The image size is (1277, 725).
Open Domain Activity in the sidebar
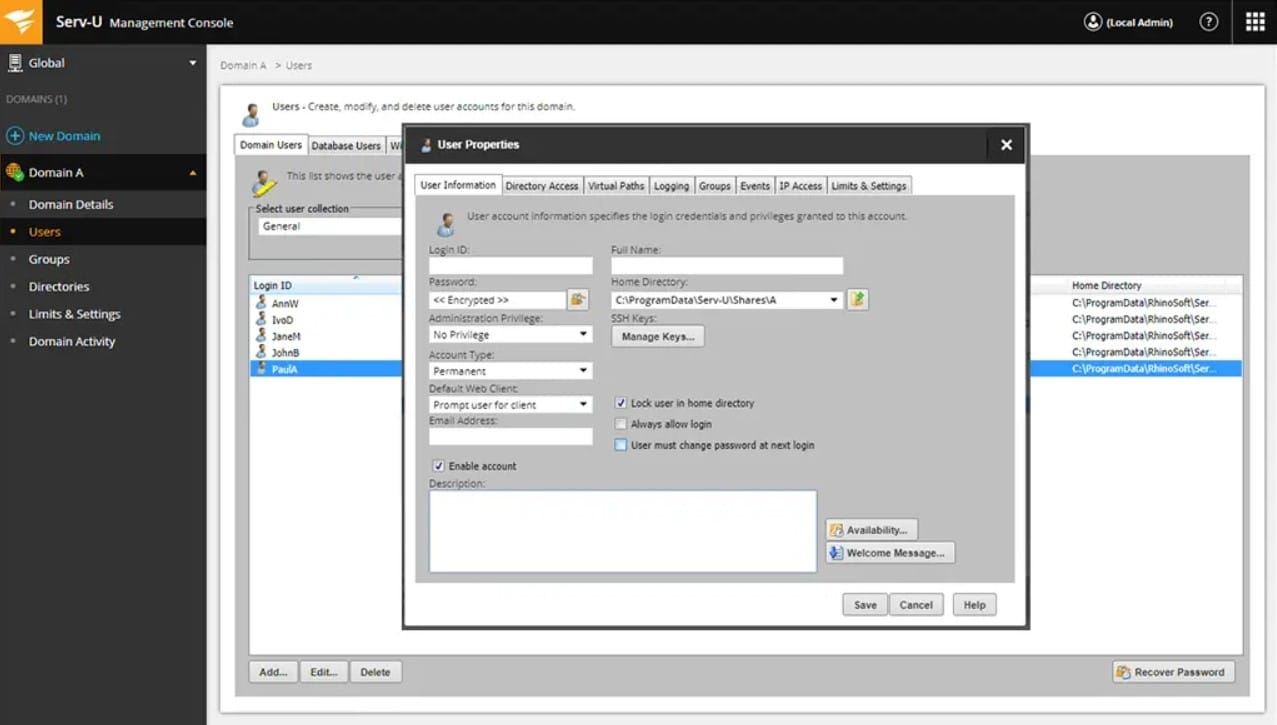72,342
